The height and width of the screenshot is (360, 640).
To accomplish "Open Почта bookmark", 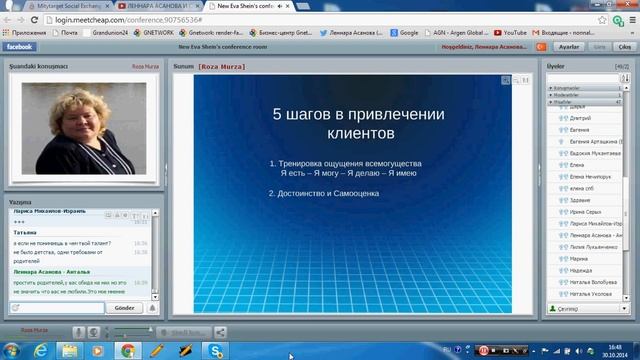I will coord(65,33).
